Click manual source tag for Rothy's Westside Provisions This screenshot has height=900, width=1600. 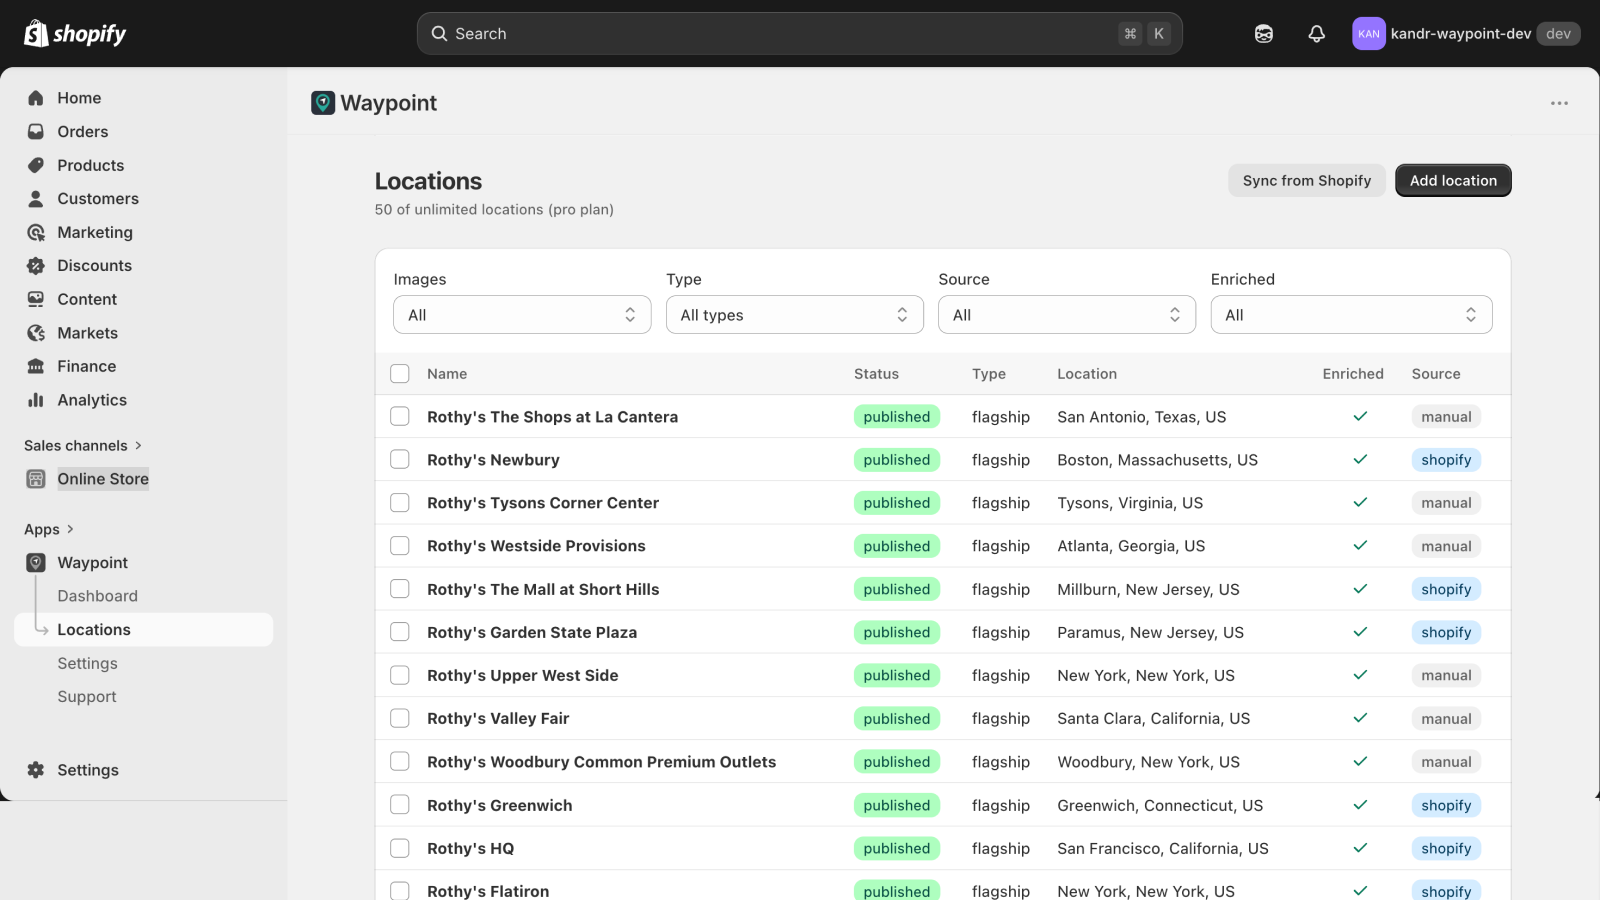(1446, 546)
